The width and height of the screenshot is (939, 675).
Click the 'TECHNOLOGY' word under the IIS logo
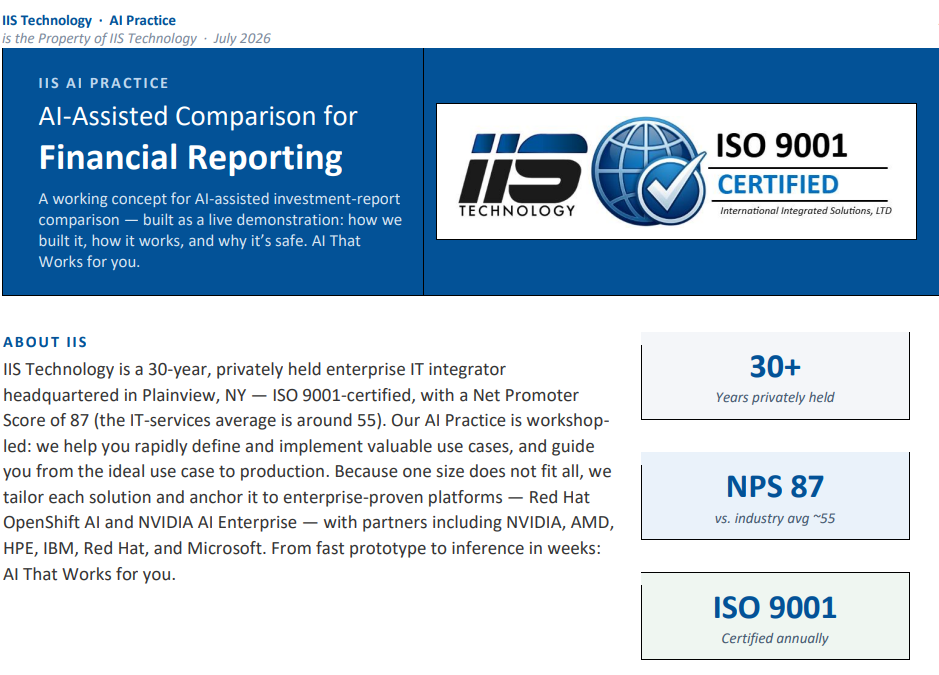(x=517, y=211)
